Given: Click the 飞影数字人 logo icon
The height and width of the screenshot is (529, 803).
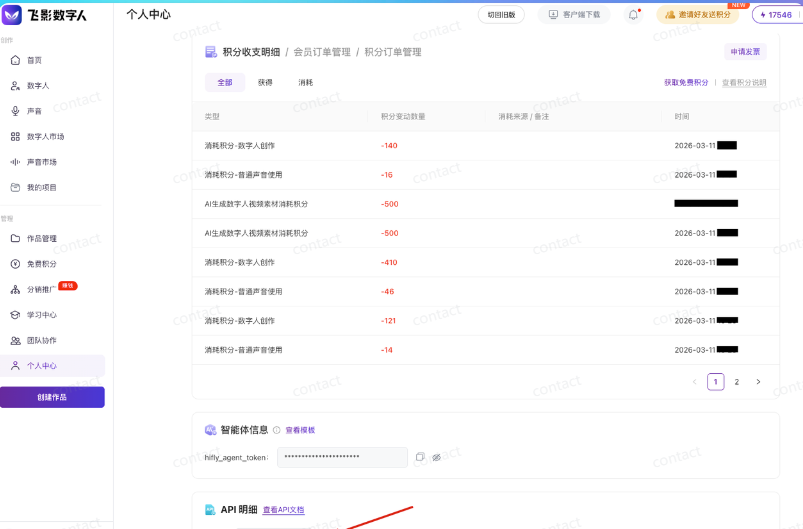Looking at the screenshot, I should coord(12,15).
